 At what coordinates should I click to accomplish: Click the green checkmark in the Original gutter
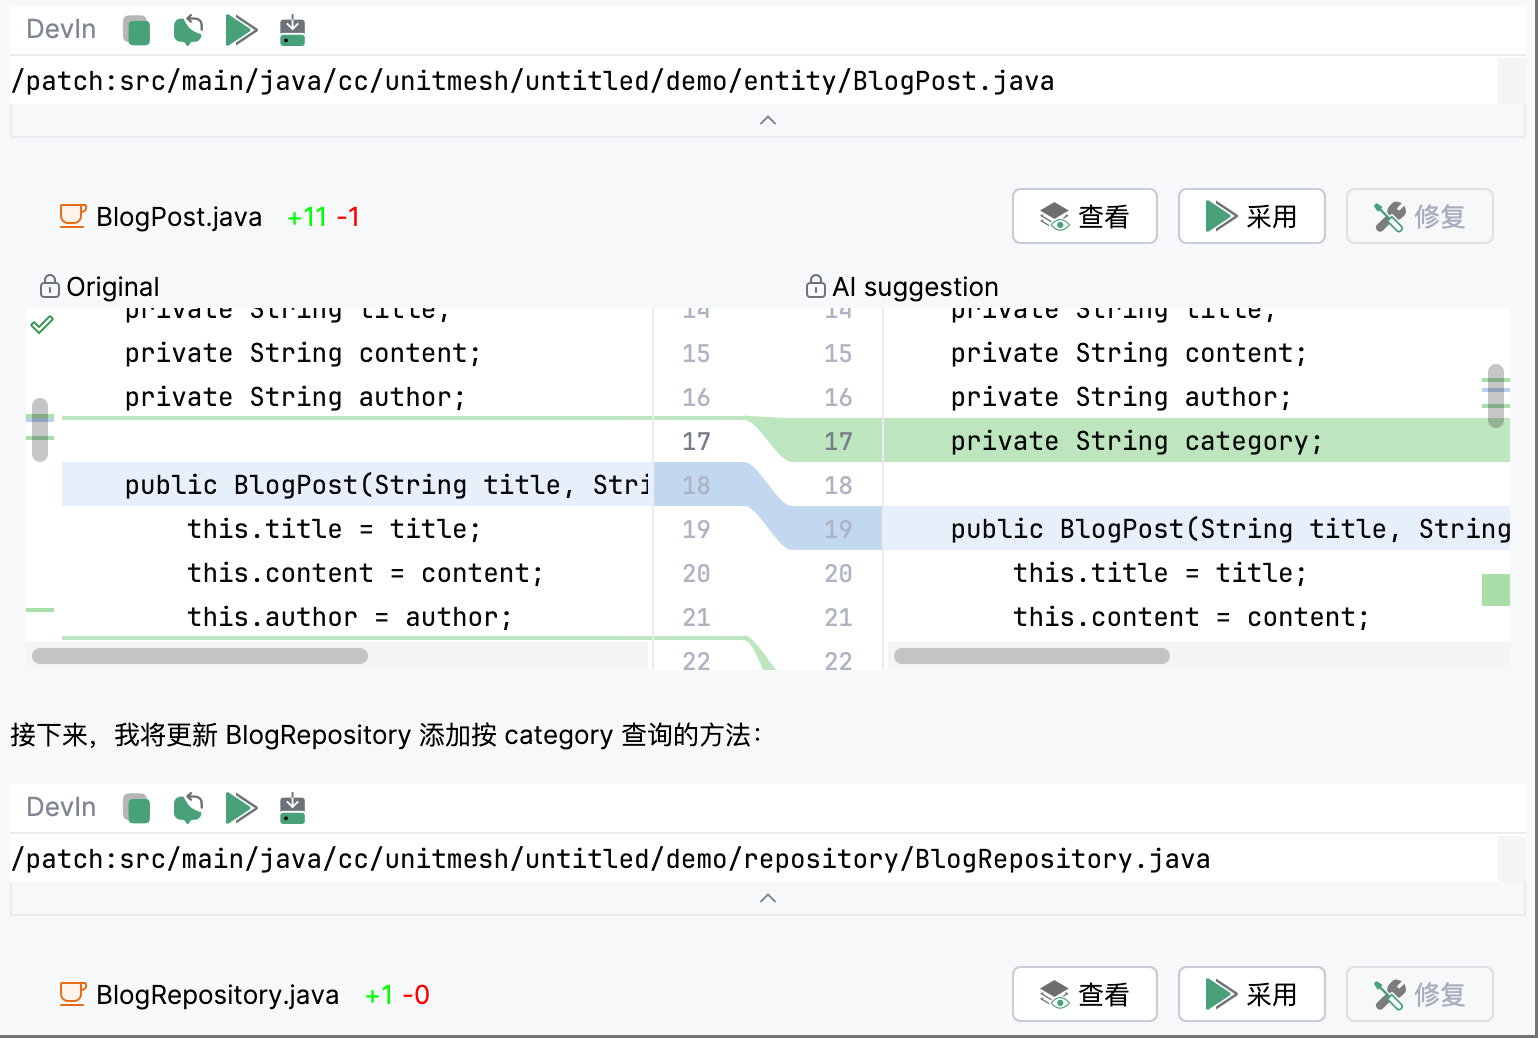[42, 325]
